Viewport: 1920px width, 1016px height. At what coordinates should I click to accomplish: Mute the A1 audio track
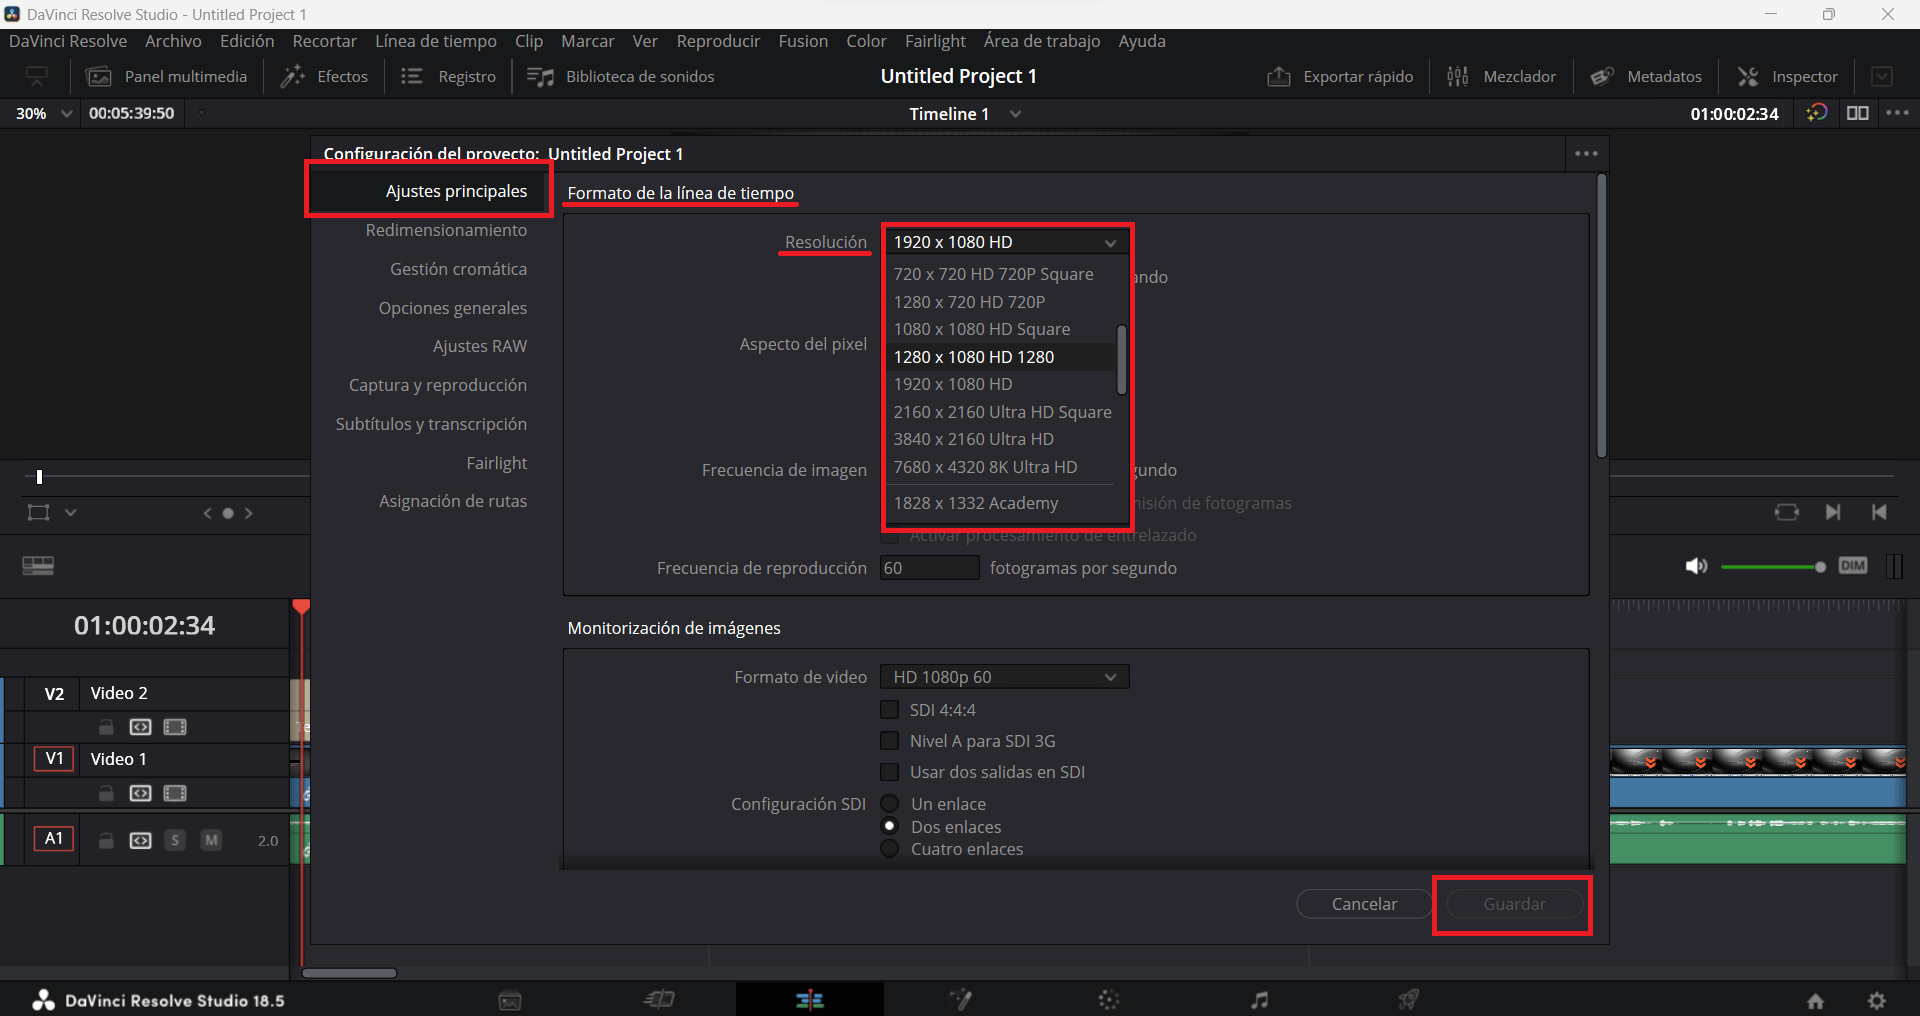[211, 840]
